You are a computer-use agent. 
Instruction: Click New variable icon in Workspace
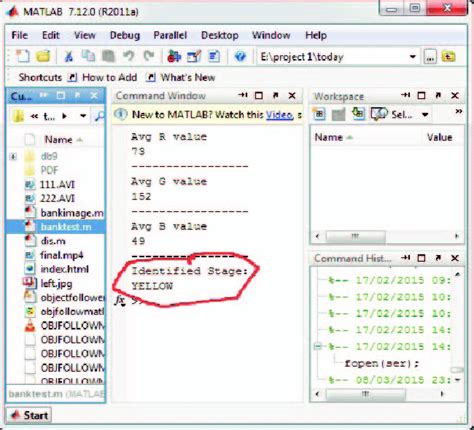pyautogui.click(x=319, y=114)
